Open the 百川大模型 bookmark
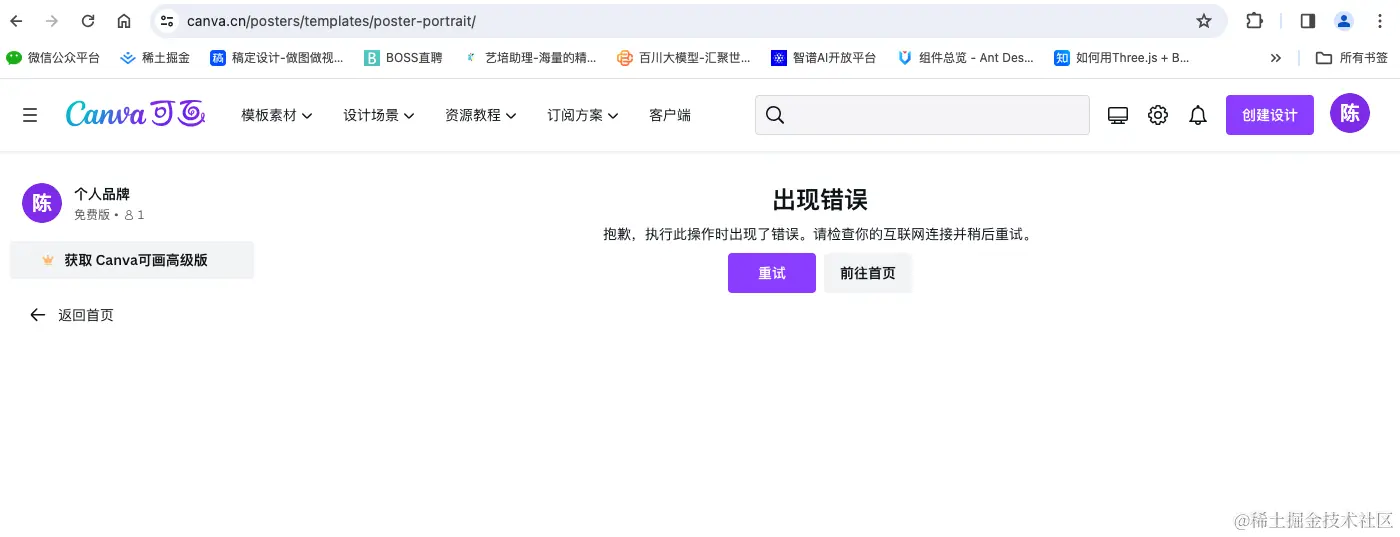Image resolution: width=1400 pixels, height=537 pixels. click(x=684, y=58)
